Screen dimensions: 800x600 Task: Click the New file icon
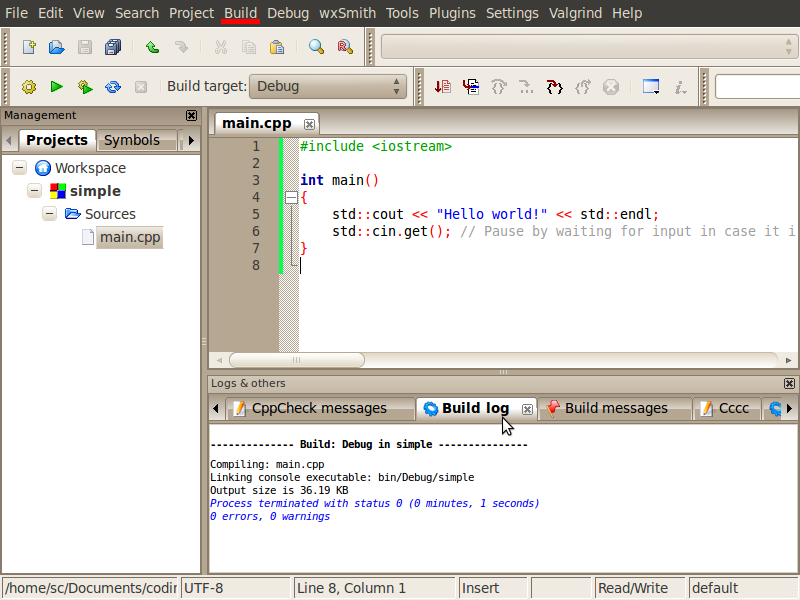click(x=29, y=47)
